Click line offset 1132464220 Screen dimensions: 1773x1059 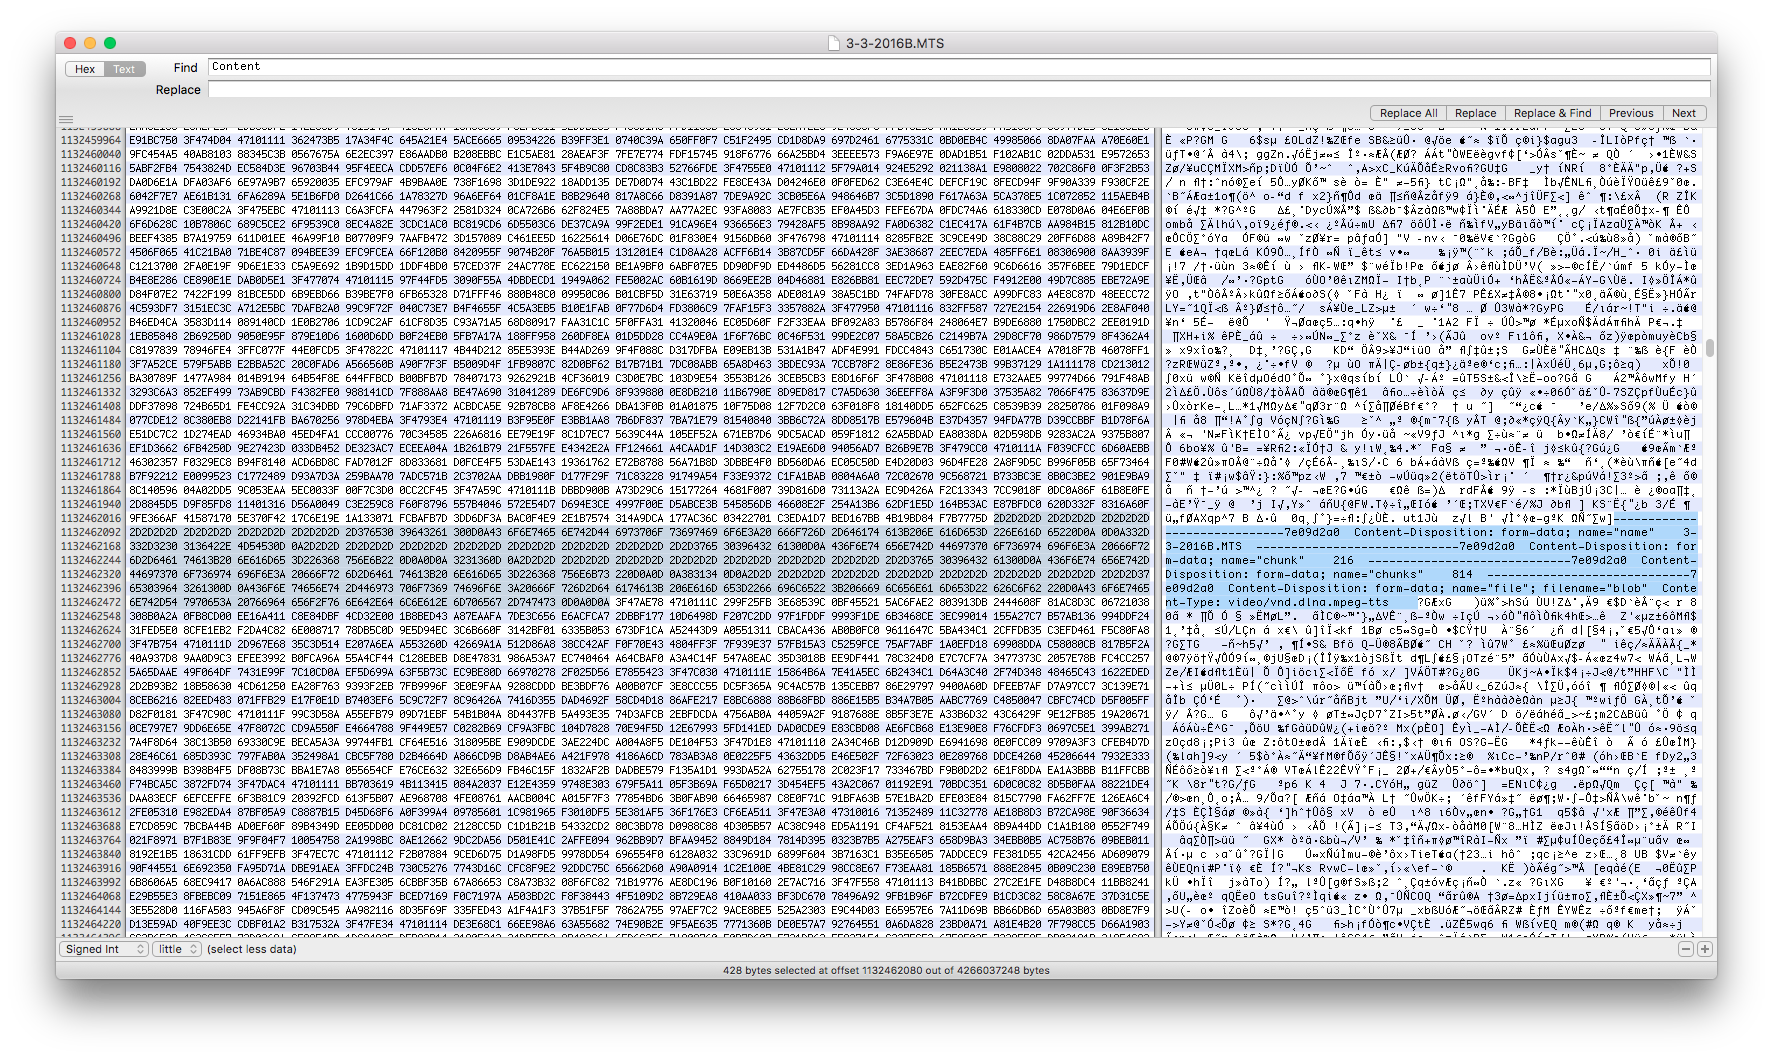91,924
